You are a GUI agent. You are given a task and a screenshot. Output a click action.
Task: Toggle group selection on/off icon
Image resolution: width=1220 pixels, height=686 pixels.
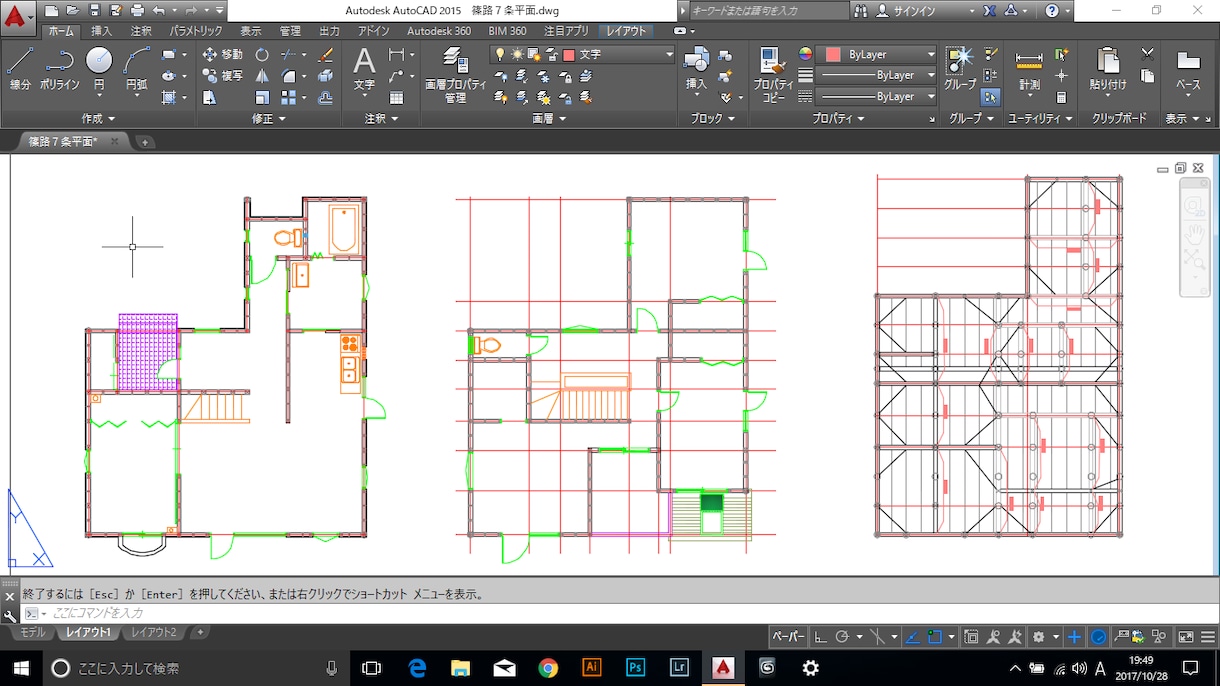990,98
